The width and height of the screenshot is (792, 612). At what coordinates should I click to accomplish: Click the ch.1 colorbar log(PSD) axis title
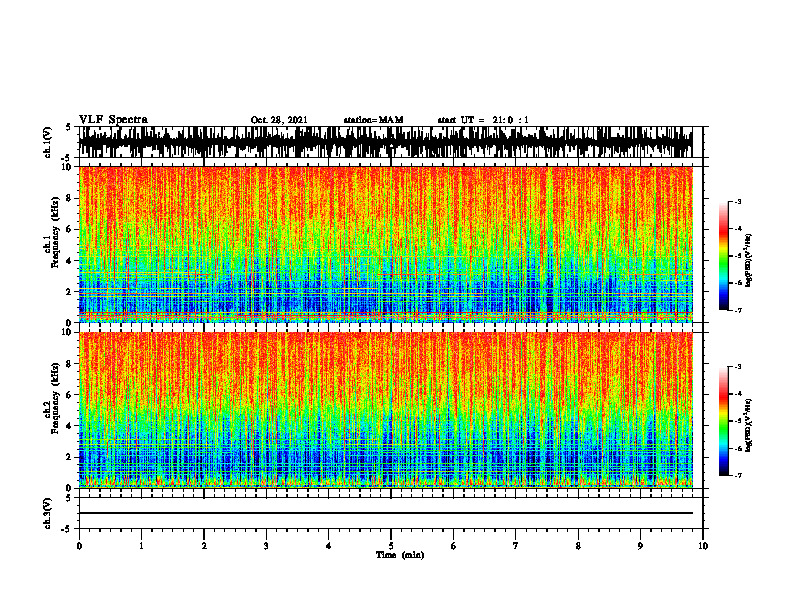pyautogui.click(x=749, y=261)
